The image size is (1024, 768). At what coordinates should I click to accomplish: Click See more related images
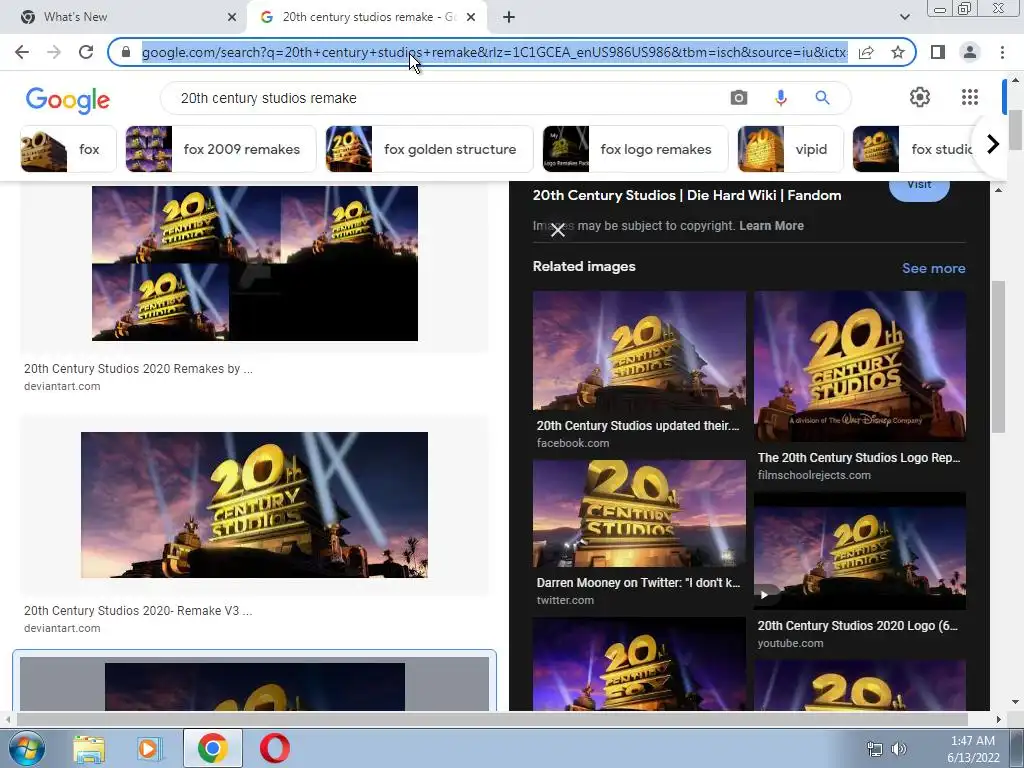coord(933,268)
